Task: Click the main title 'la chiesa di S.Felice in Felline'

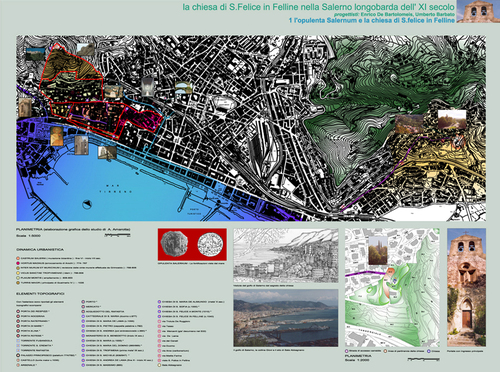Action: tap(240, 7)
